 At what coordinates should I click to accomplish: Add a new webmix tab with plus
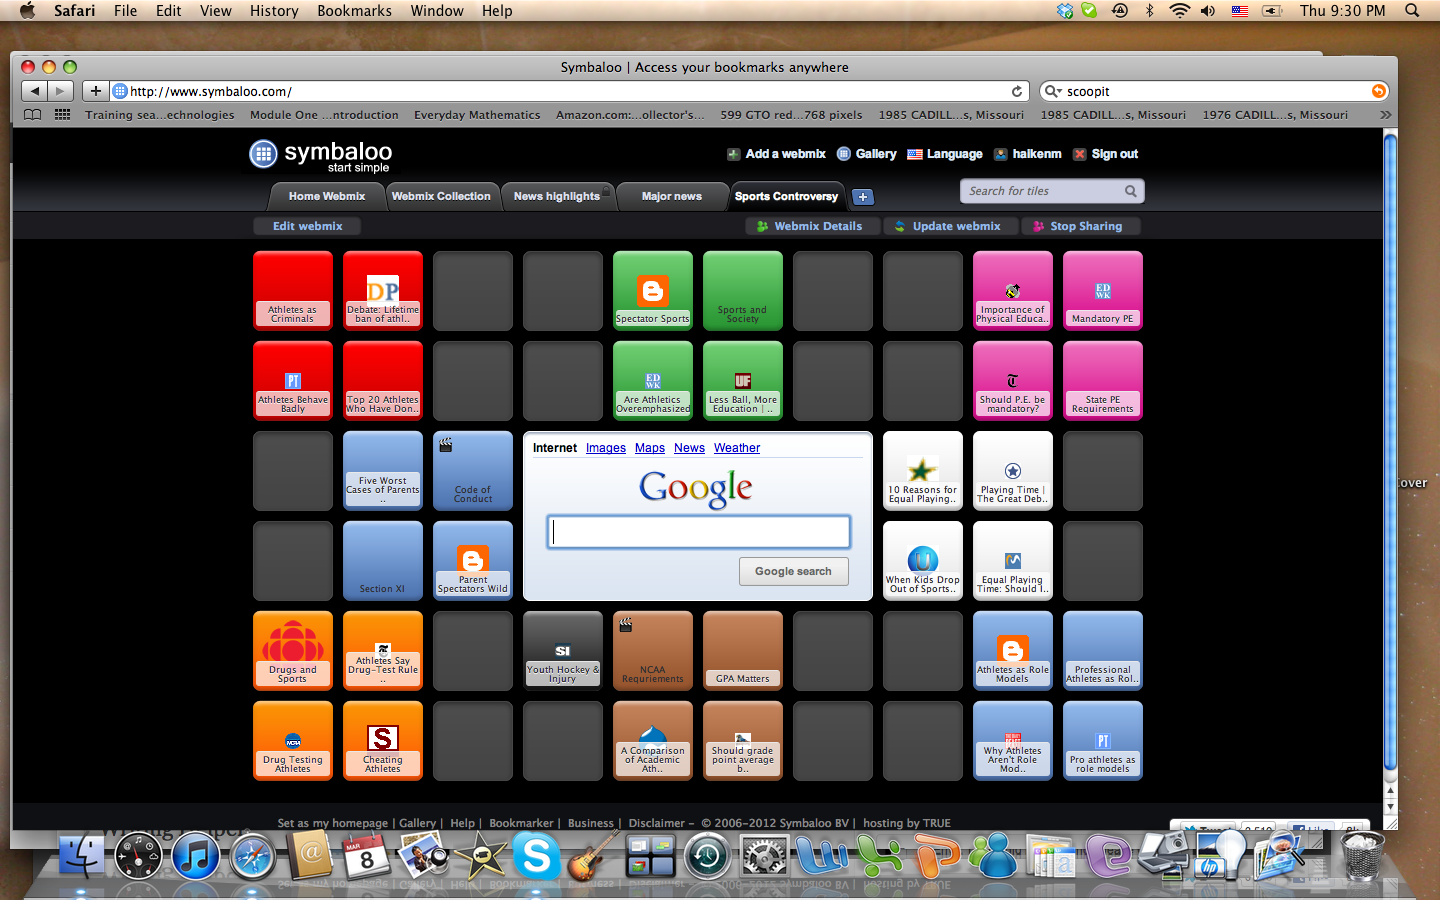(x=863, y=197)
